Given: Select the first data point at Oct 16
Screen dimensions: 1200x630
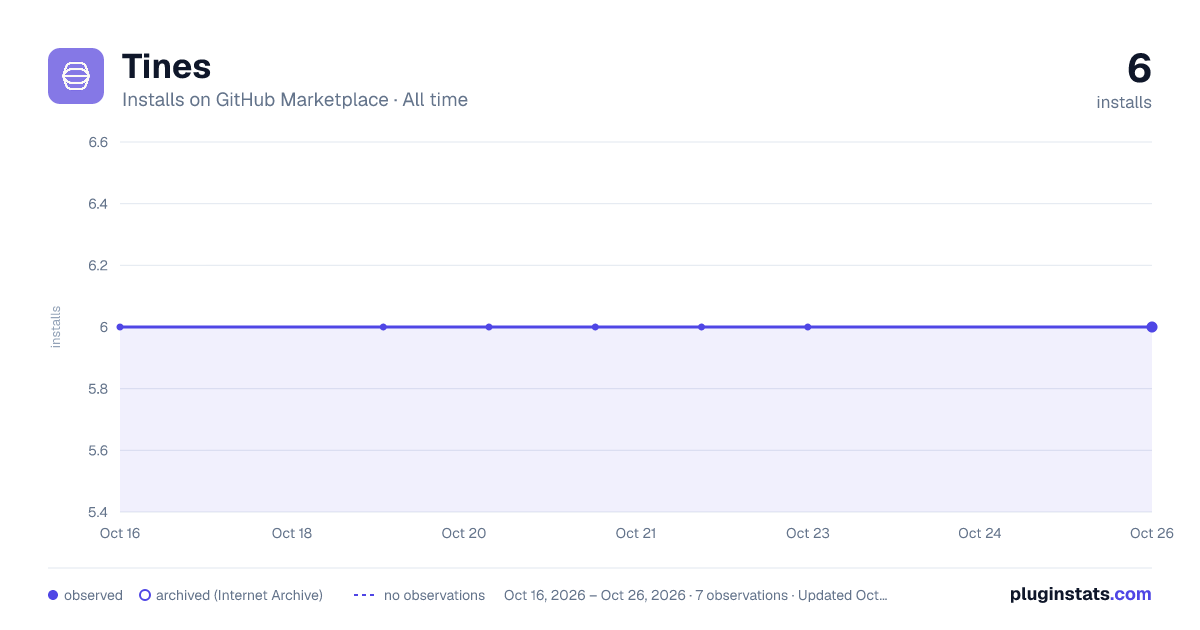Looking at the screenshot, I should tap(120, 327).
